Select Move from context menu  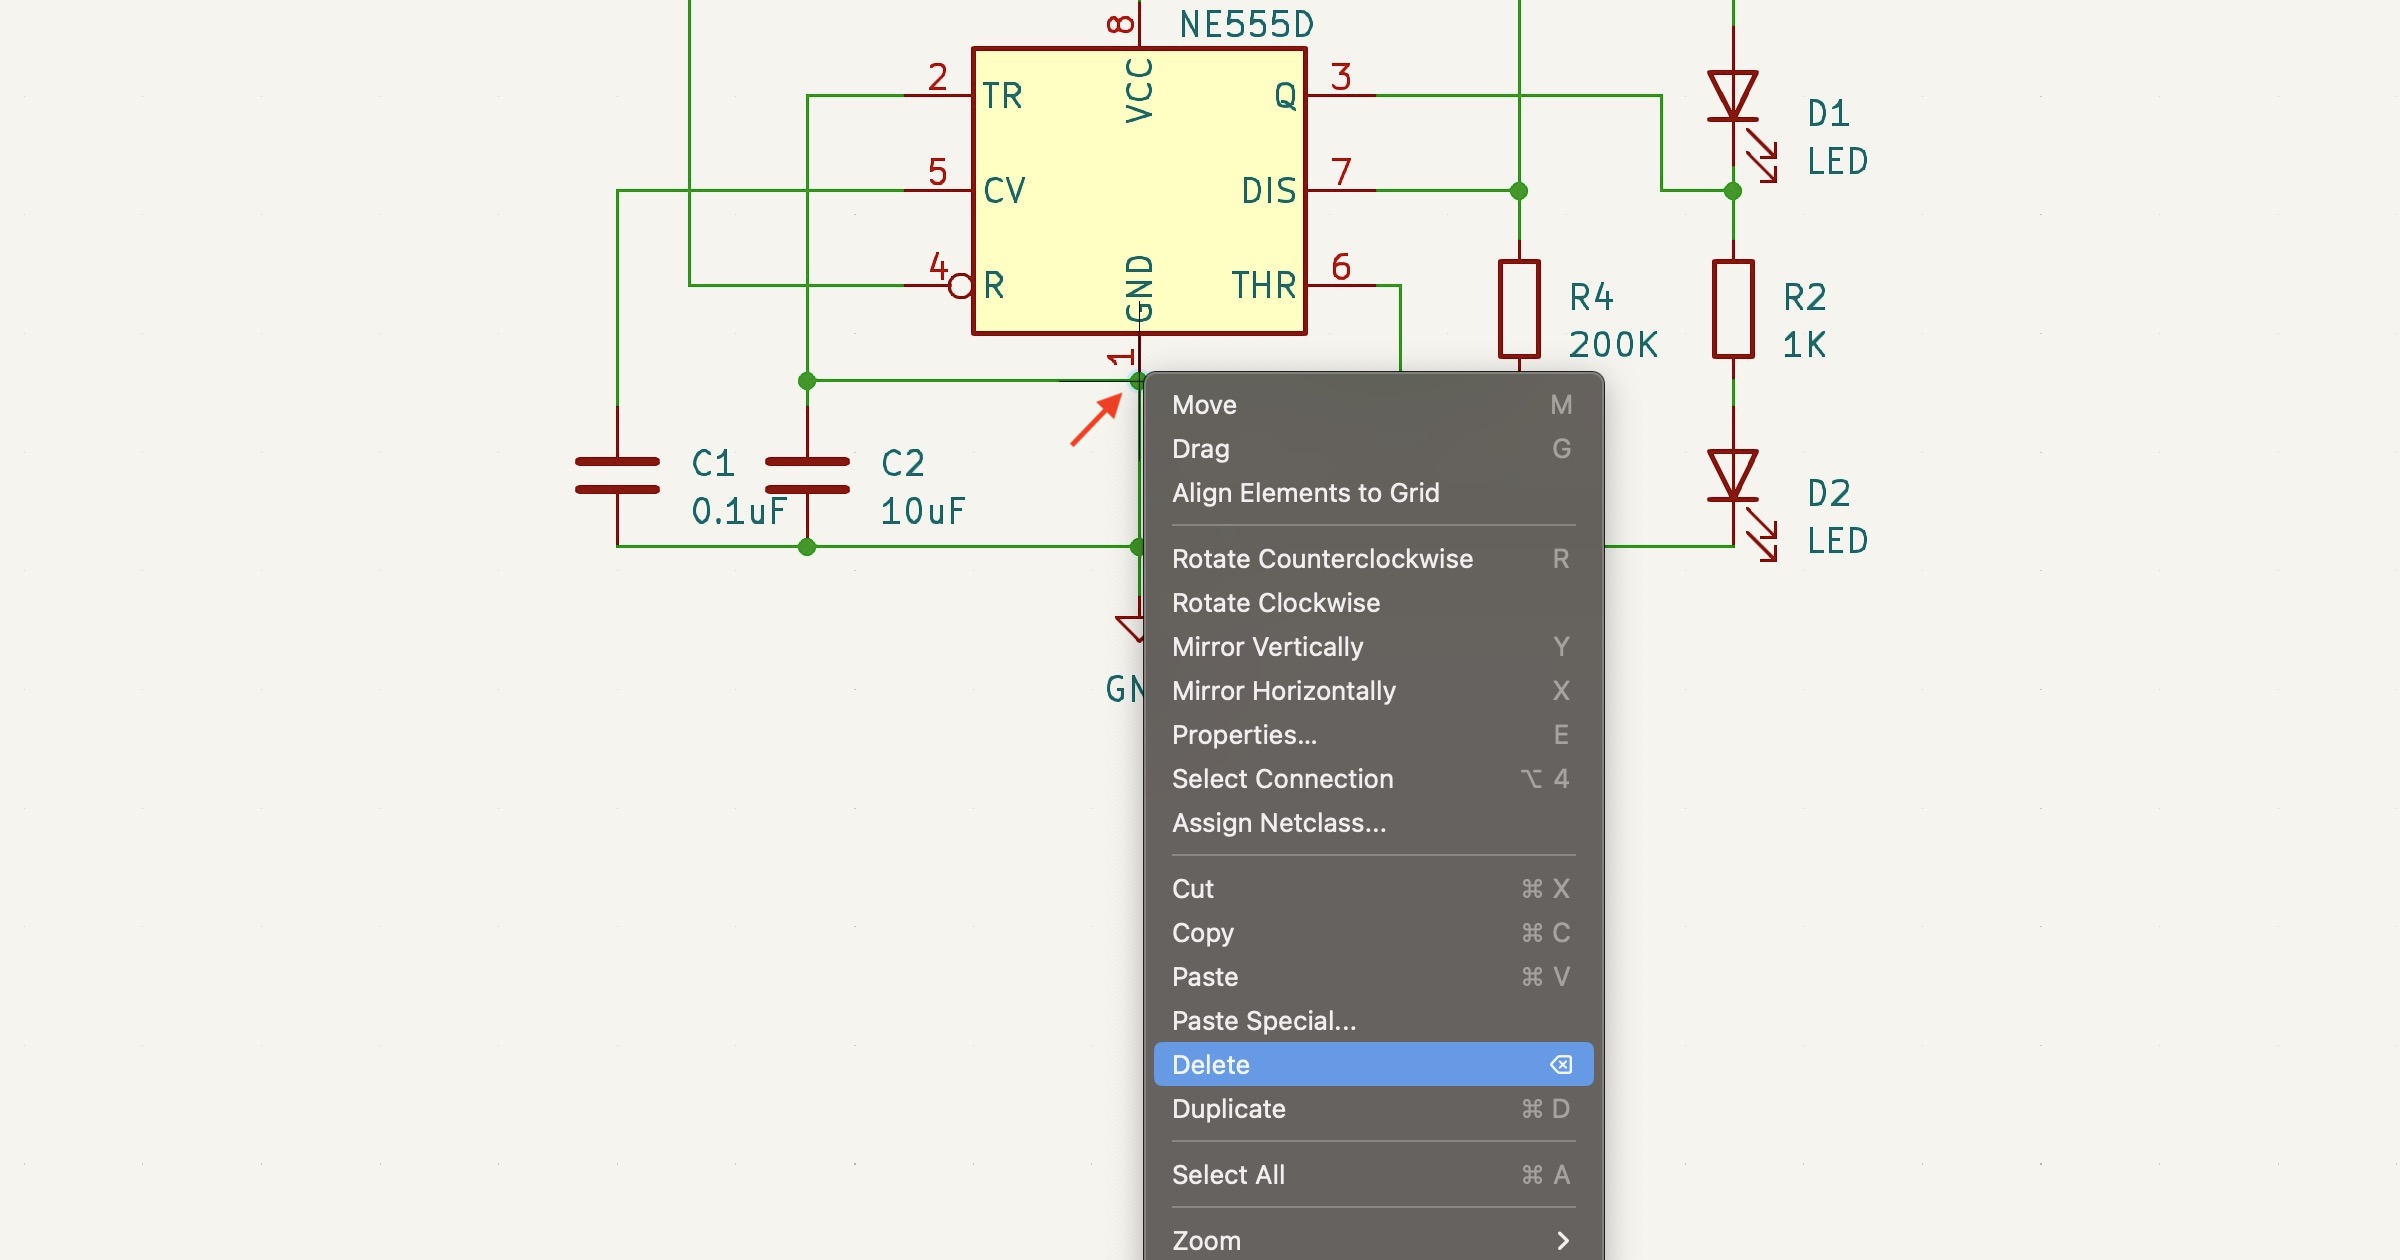[1202, 403]
